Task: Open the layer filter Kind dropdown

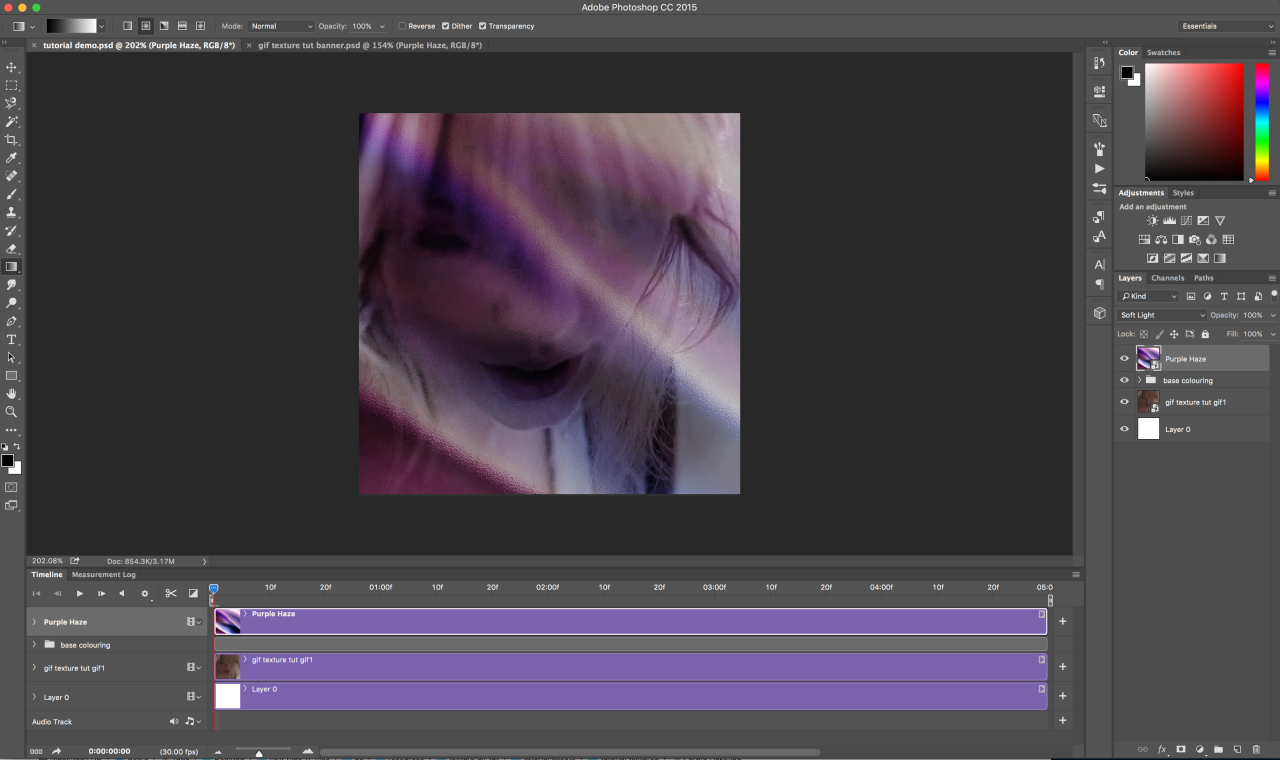Action: click(1150, 296)
